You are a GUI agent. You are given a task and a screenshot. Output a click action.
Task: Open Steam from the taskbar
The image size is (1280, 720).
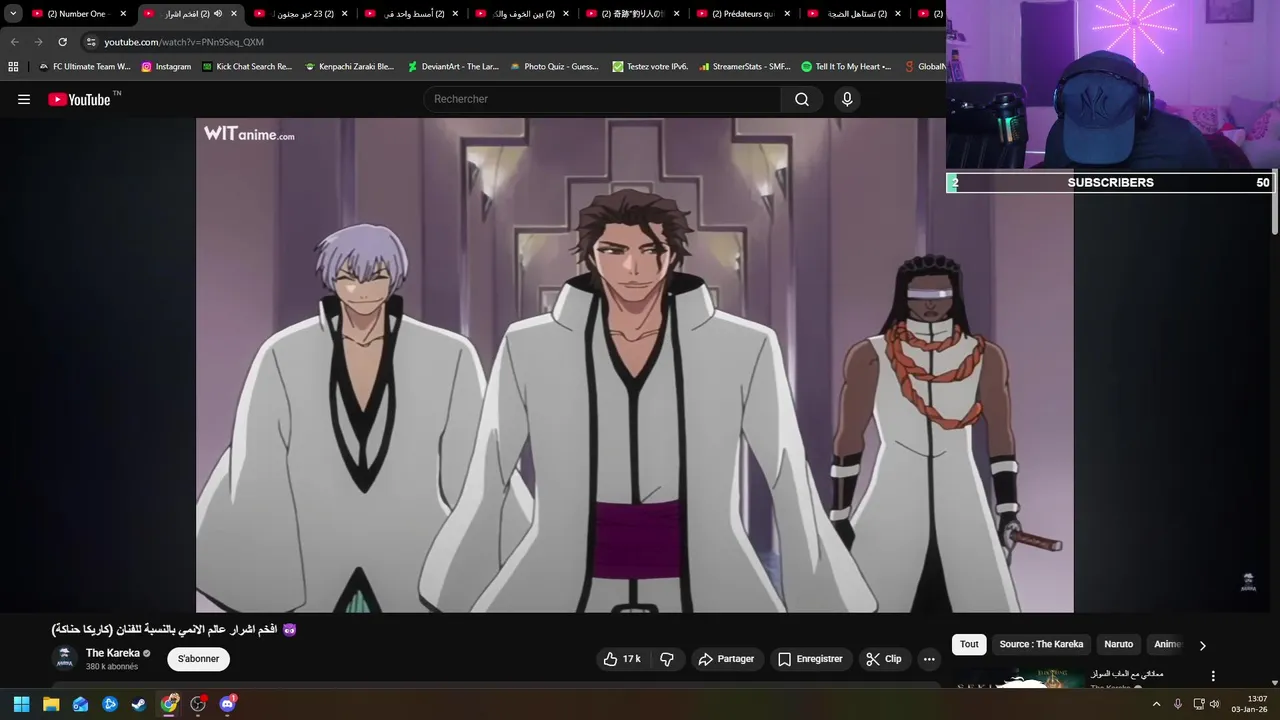click(x=139, y=704)
